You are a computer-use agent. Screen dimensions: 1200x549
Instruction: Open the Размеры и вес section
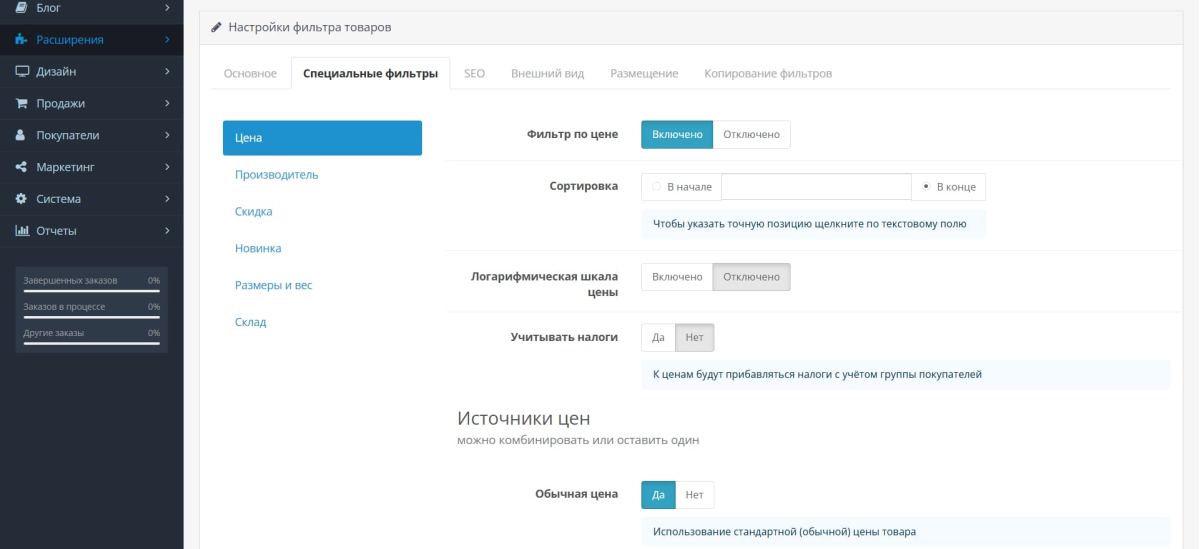pyautogui.click(x=322, y=285)
